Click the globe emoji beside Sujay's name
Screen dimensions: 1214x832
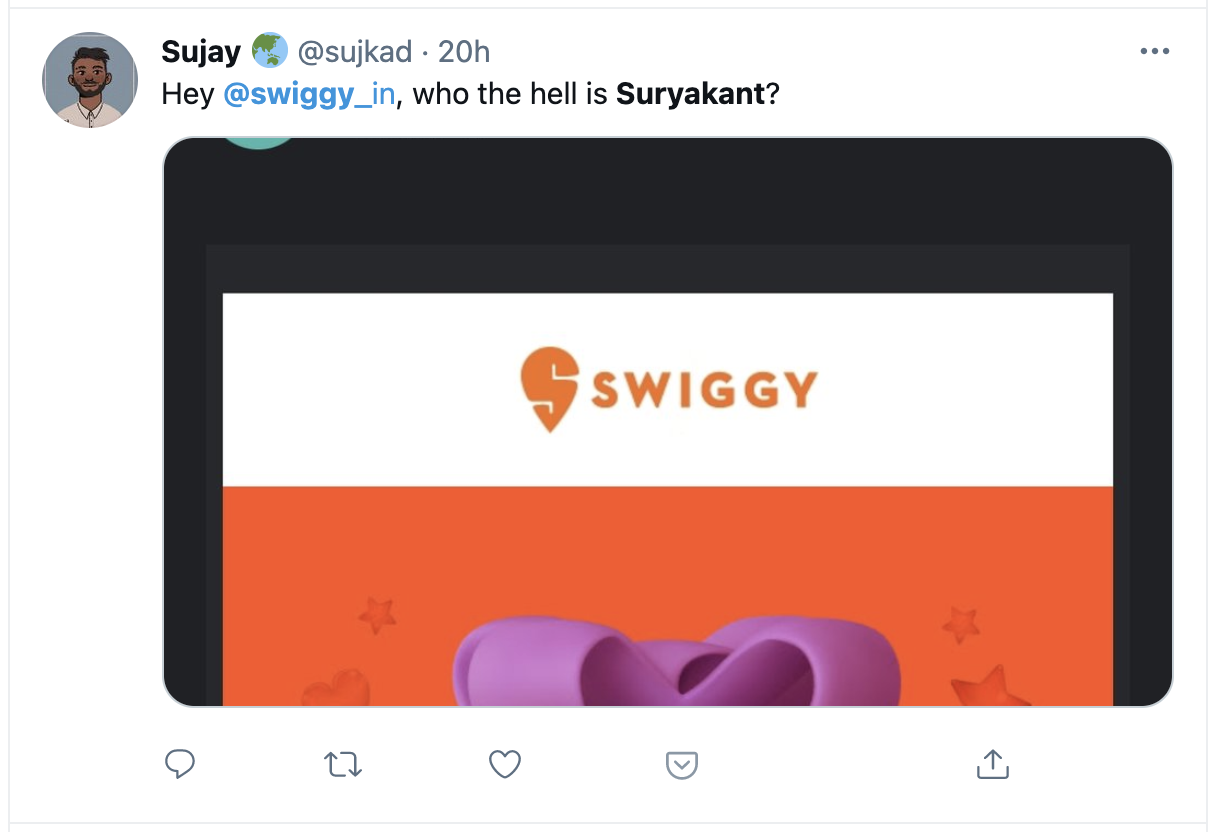coord(269,50)
